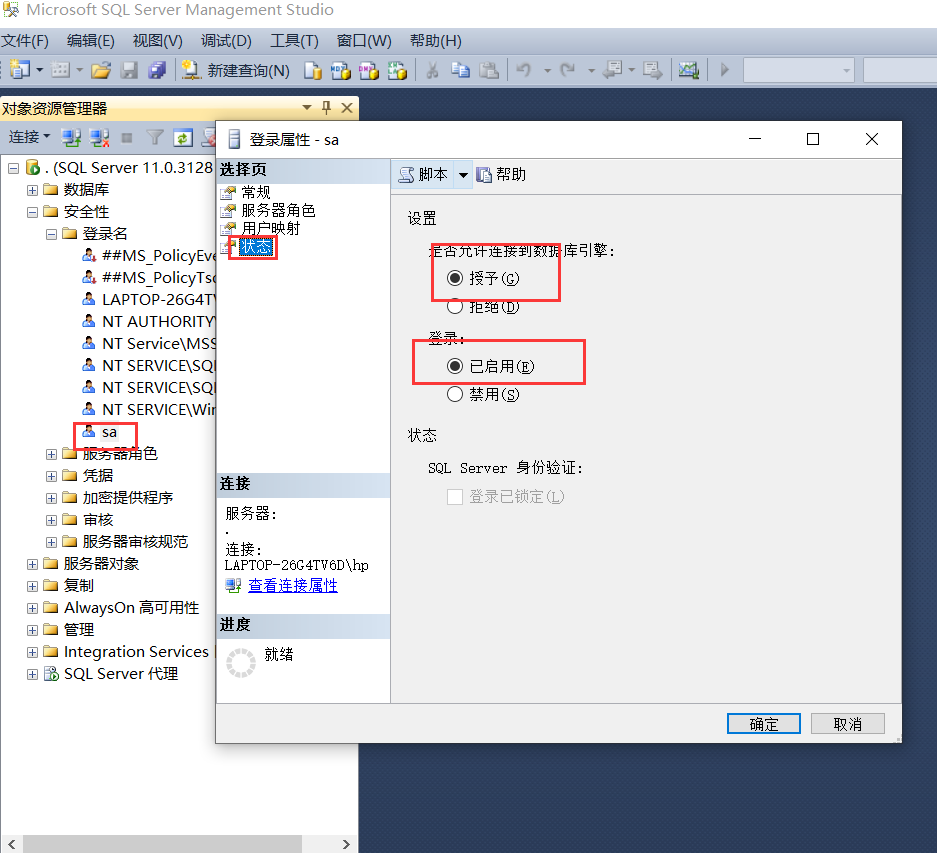This screenshot has height=853, width=937.
Task: Click the Copy icon in the toolbar
Action: pos(460,71)
